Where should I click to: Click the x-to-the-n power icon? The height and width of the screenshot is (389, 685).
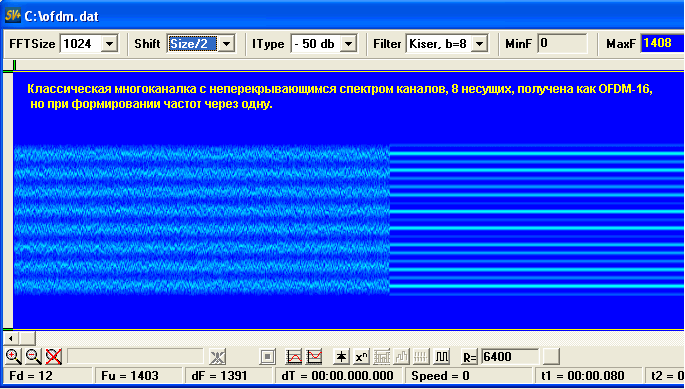coord(361,357)
